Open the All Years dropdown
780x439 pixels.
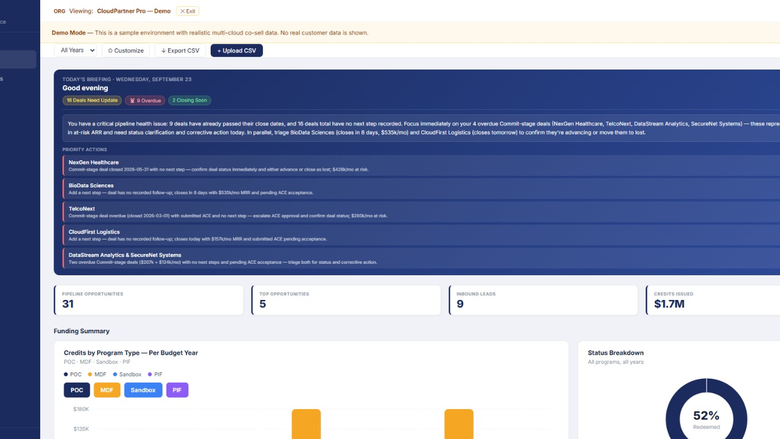point(75,50)
